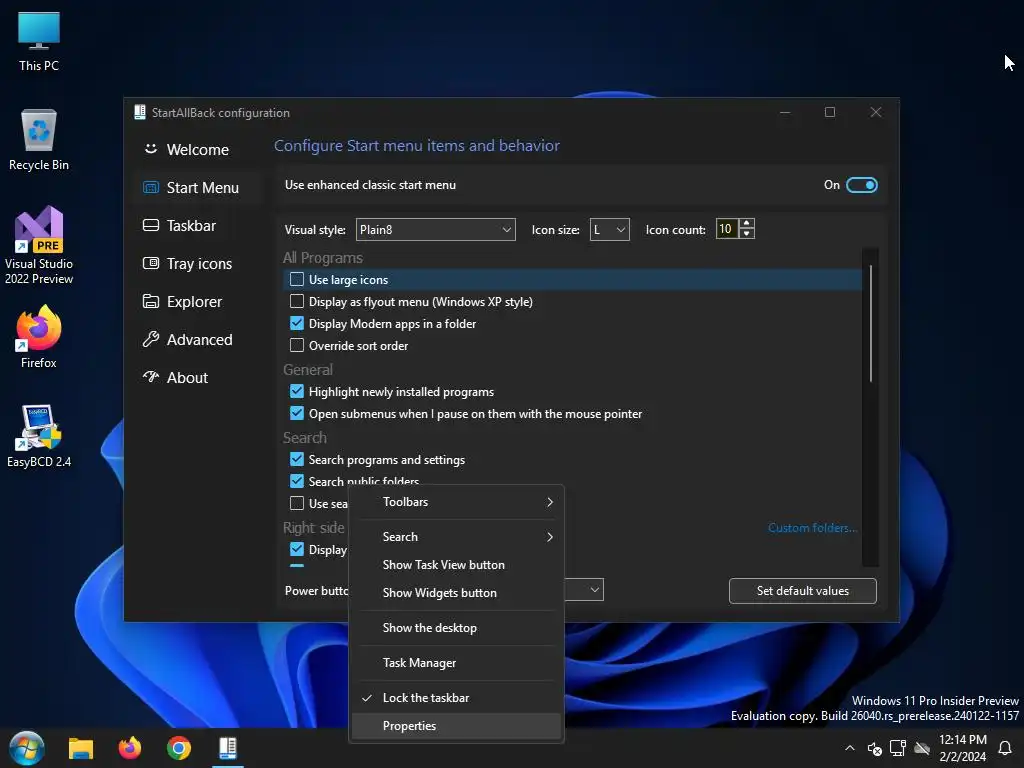Click the tray icon with x badge
The height and width of the screenshot is (768, 1024).
click(874, 748)
